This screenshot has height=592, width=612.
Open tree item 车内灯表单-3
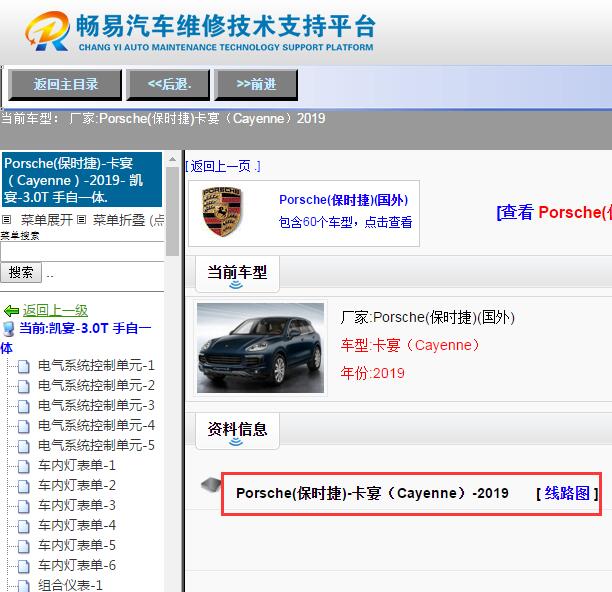point(77,505)
